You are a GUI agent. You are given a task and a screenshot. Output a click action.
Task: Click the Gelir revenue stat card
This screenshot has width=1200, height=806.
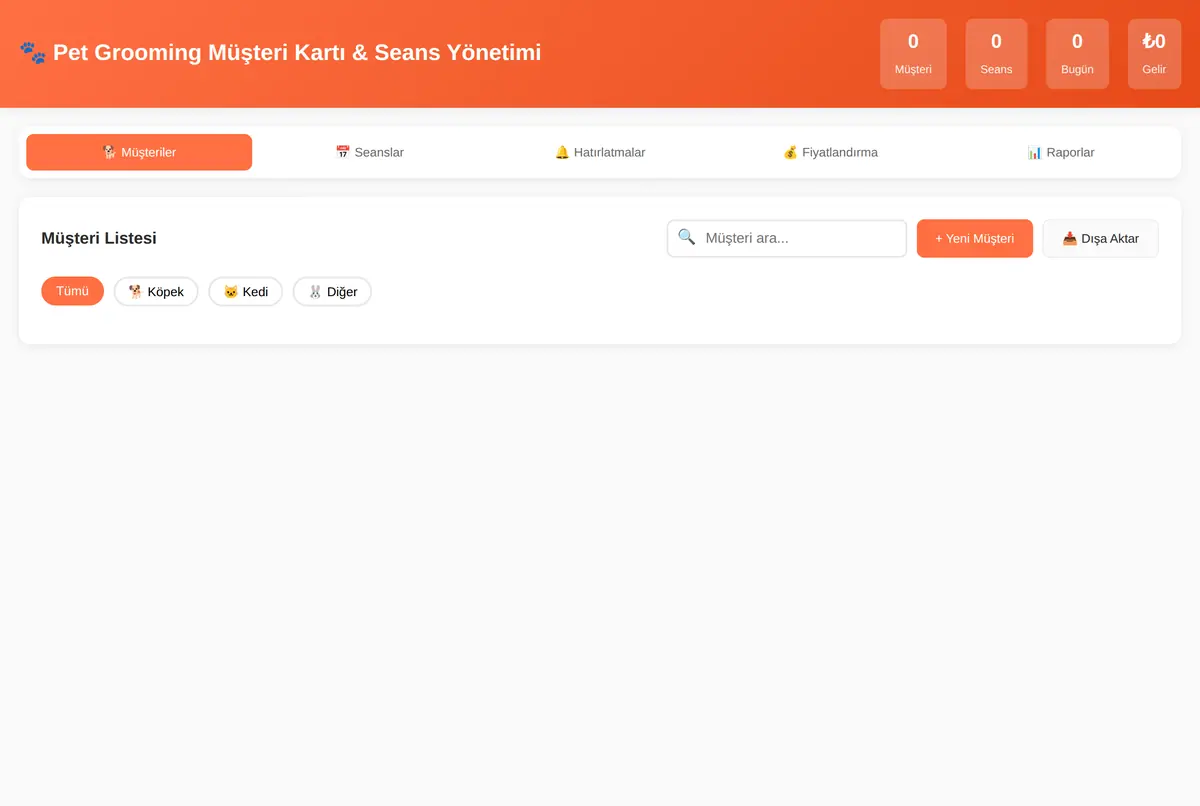(x=1154, y=54)
